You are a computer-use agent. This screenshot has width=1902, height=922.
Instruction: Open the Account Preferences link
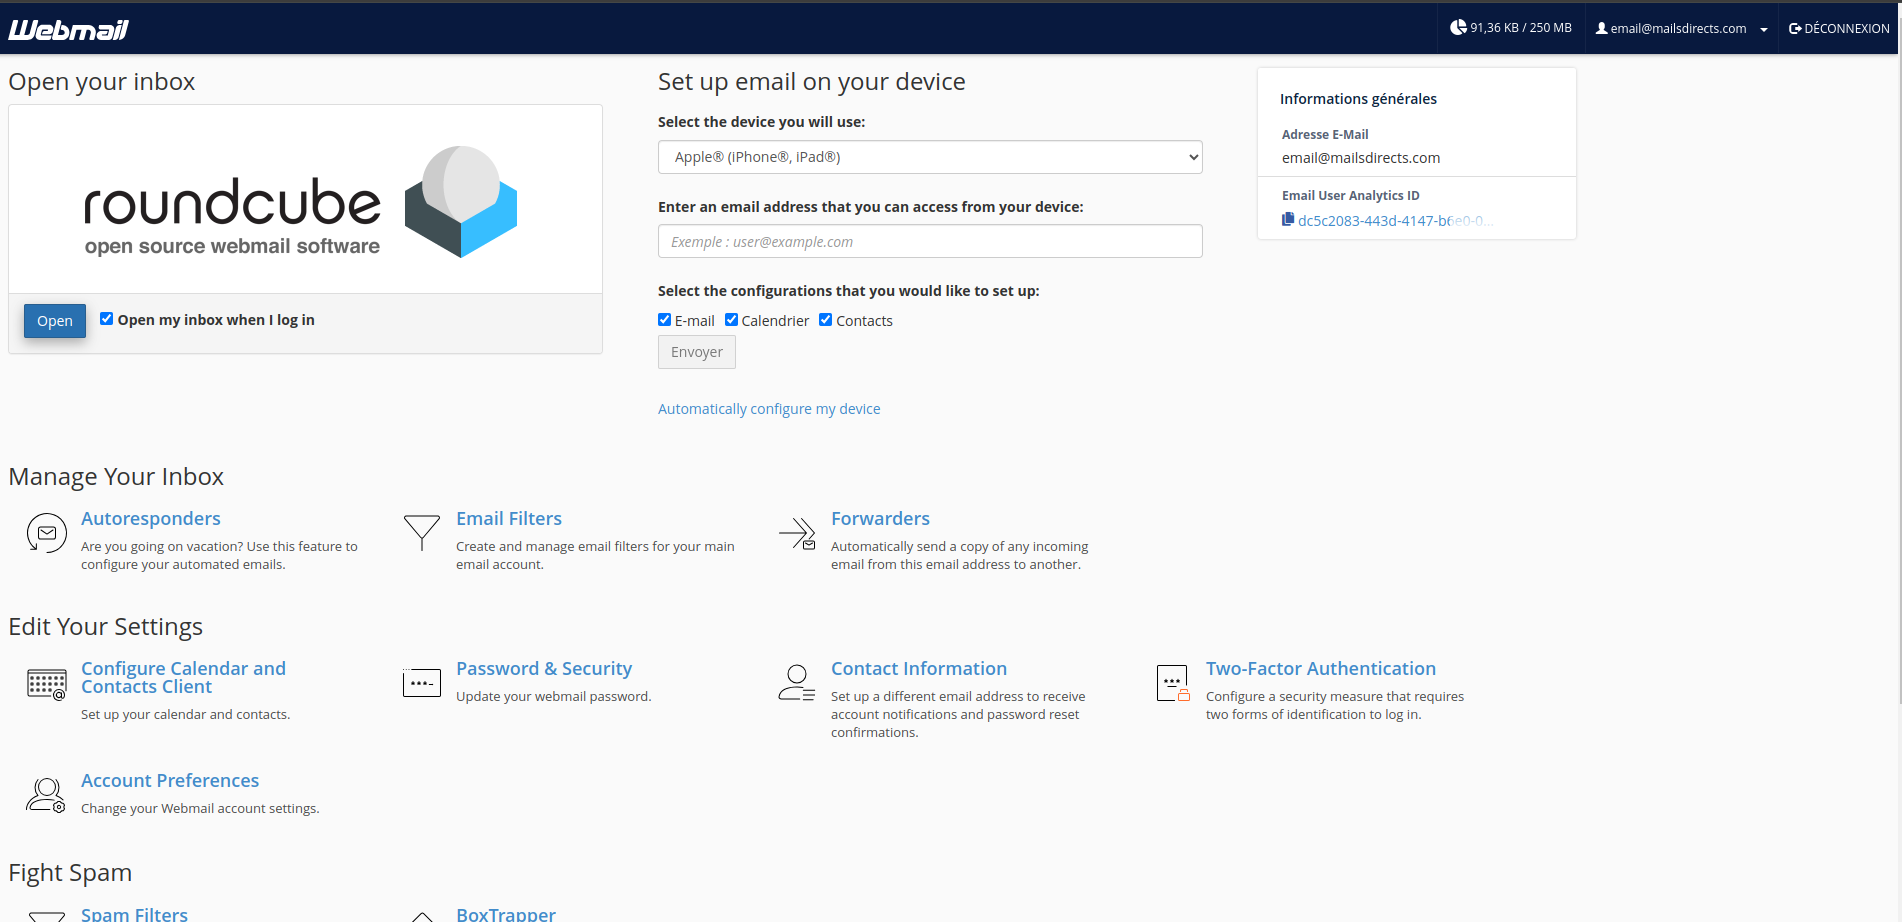(170, 780)
